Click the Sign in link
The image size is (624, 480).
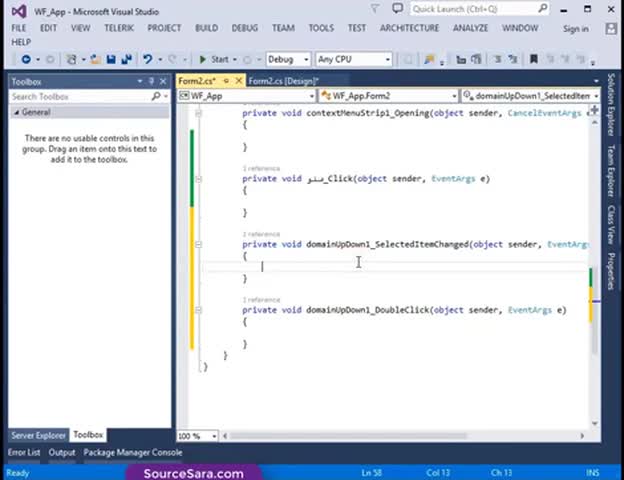[575, 29]
